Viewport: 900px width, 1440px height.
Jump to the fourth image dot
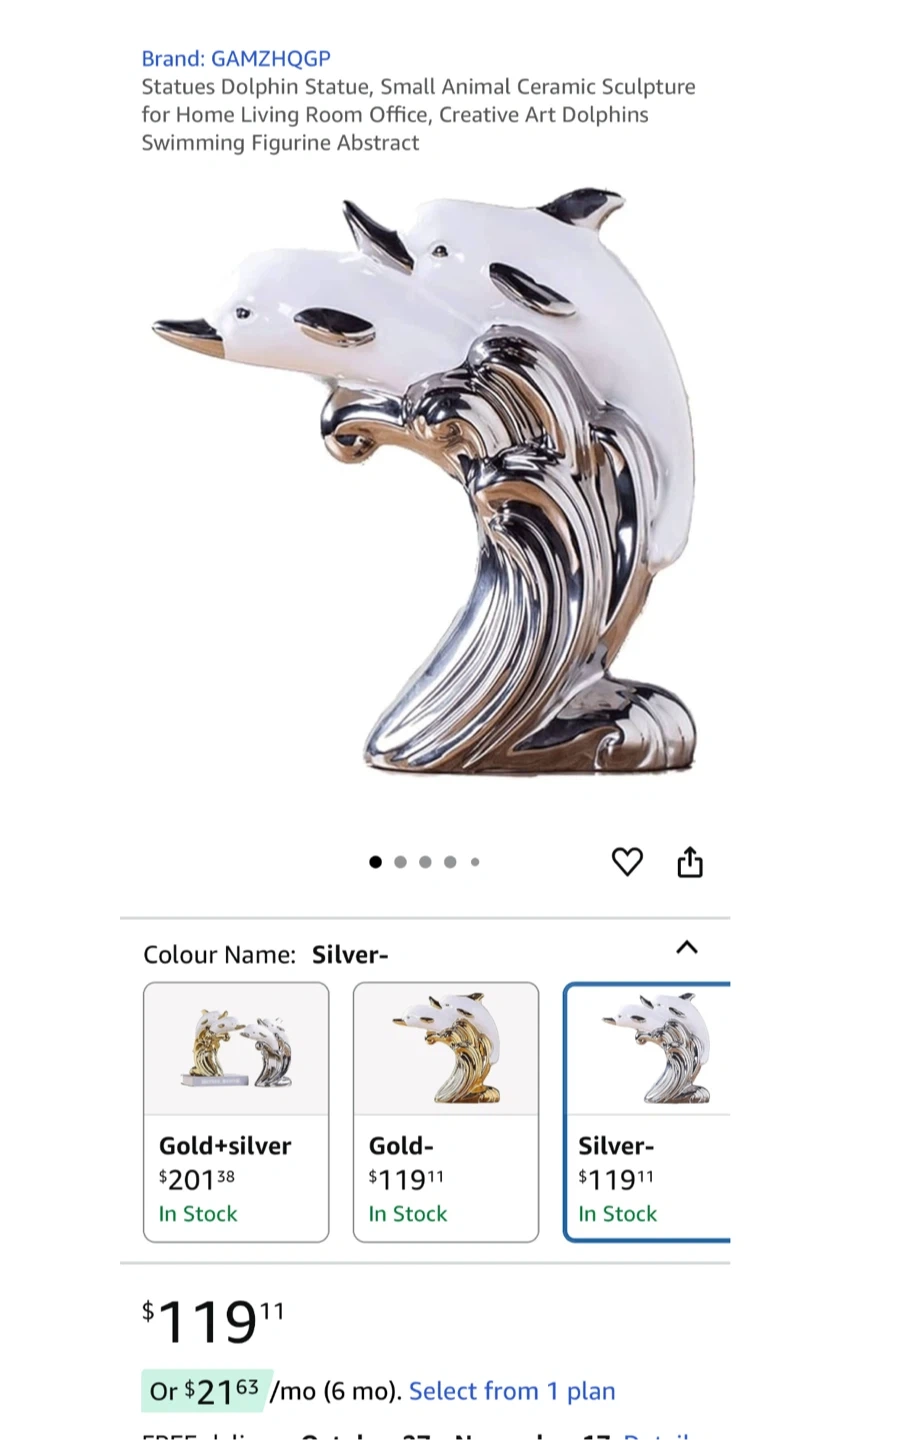[450, 862]
